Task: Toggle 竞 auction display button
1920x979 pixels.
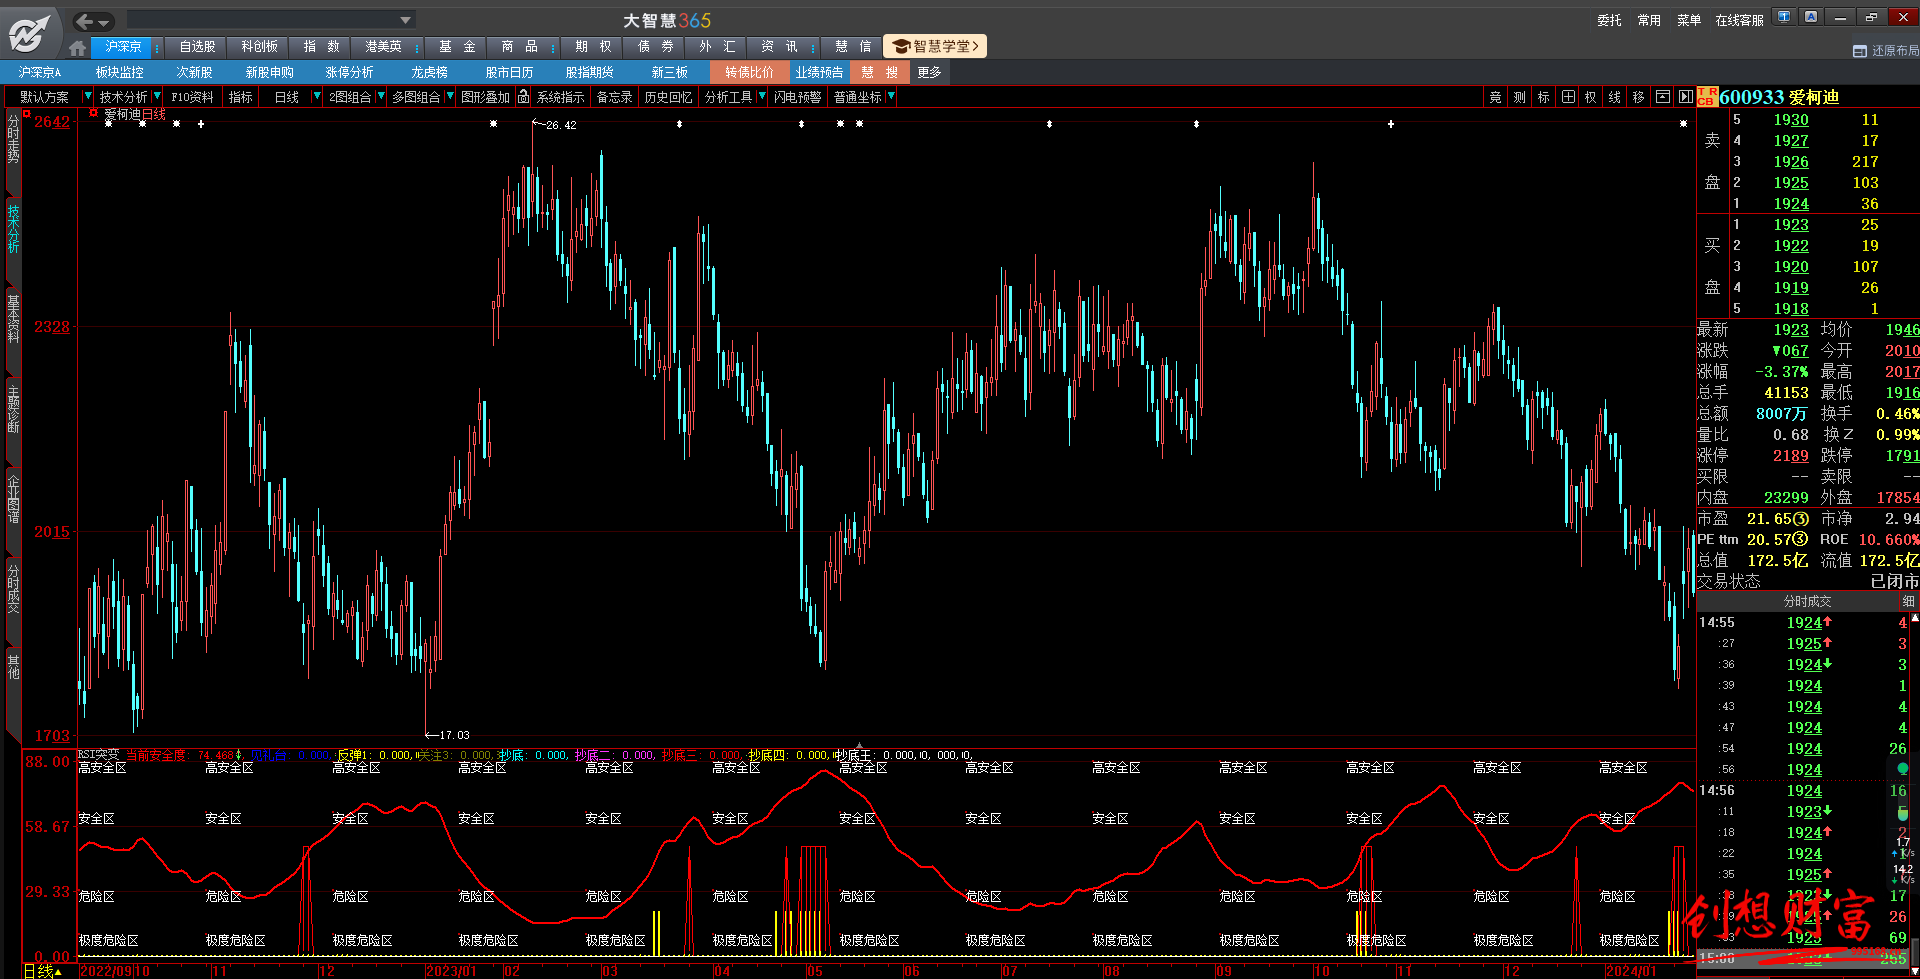Action: (x=1495, y=97)
